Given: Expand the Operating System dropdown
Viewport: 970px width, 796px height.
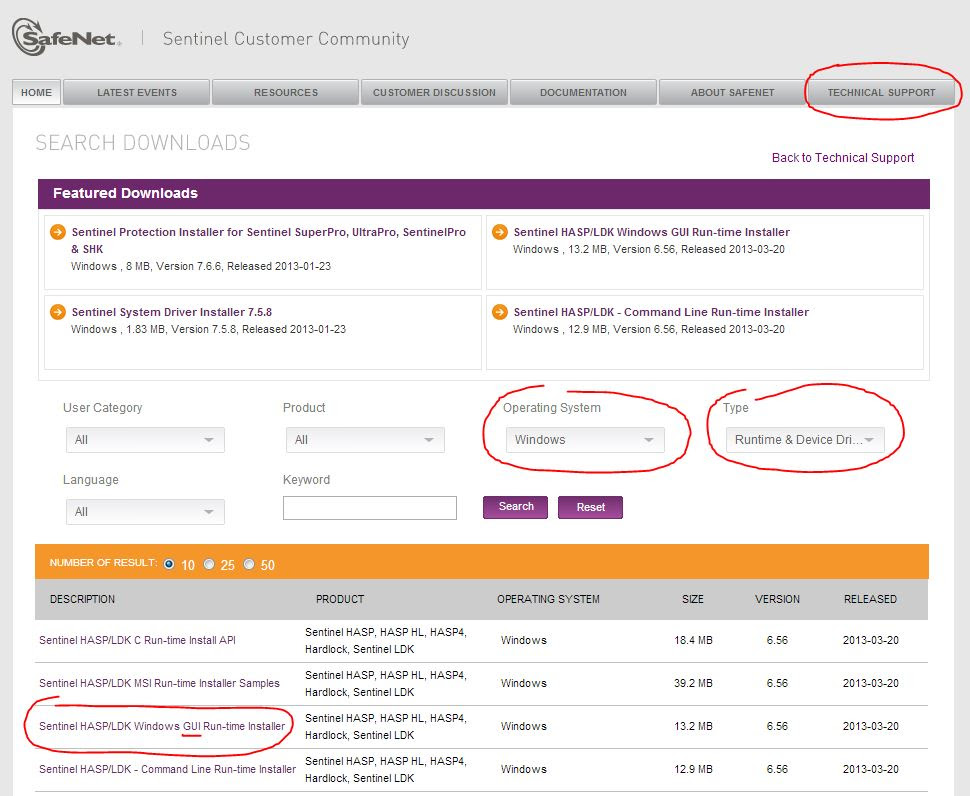Looking at the screenshot, I should (585, 440).
